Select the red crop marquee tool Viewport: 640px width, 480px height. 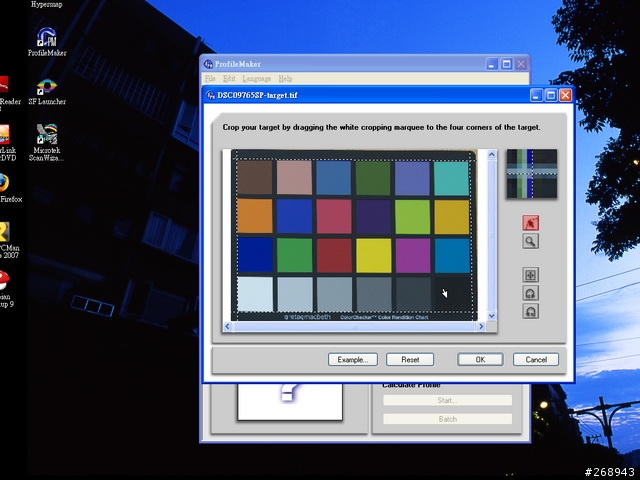(530, 223)
